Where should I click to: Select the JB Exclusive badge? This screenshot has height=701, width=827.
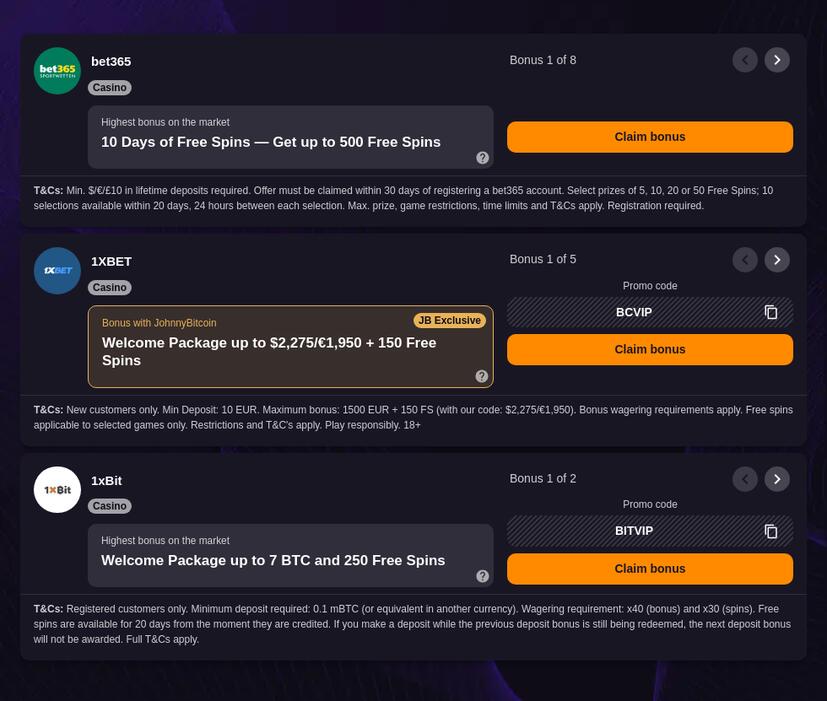[450, 320]
